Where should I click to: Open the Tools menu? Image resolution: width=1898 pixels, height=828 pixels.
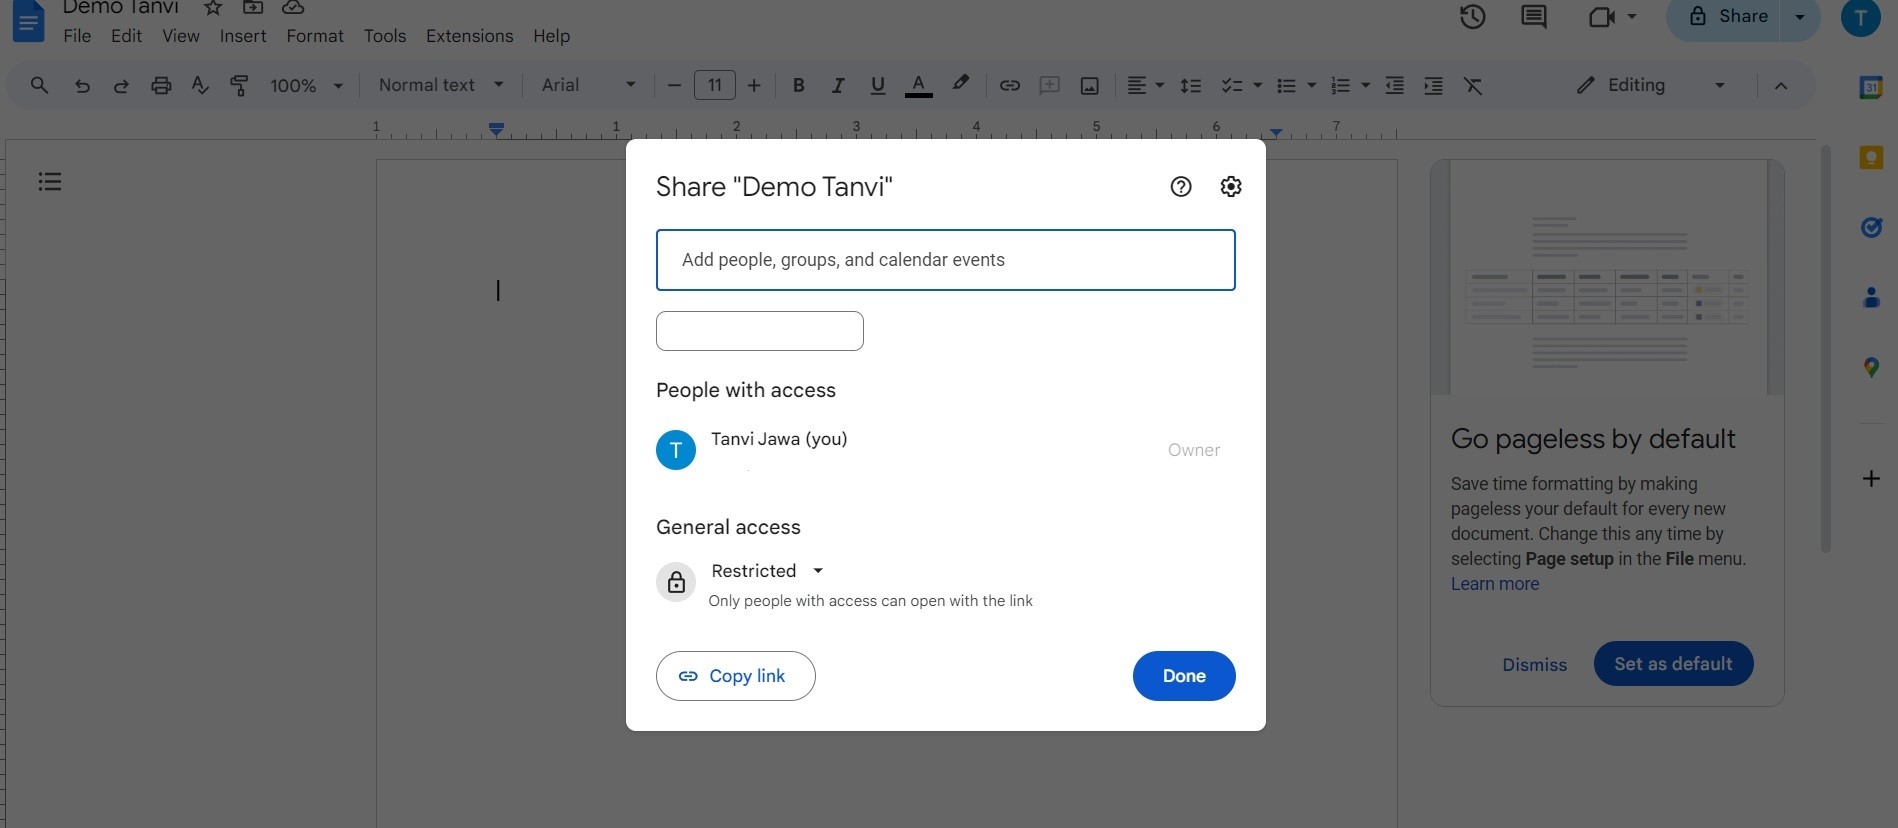pyautogui.click(x=385, y=36)
